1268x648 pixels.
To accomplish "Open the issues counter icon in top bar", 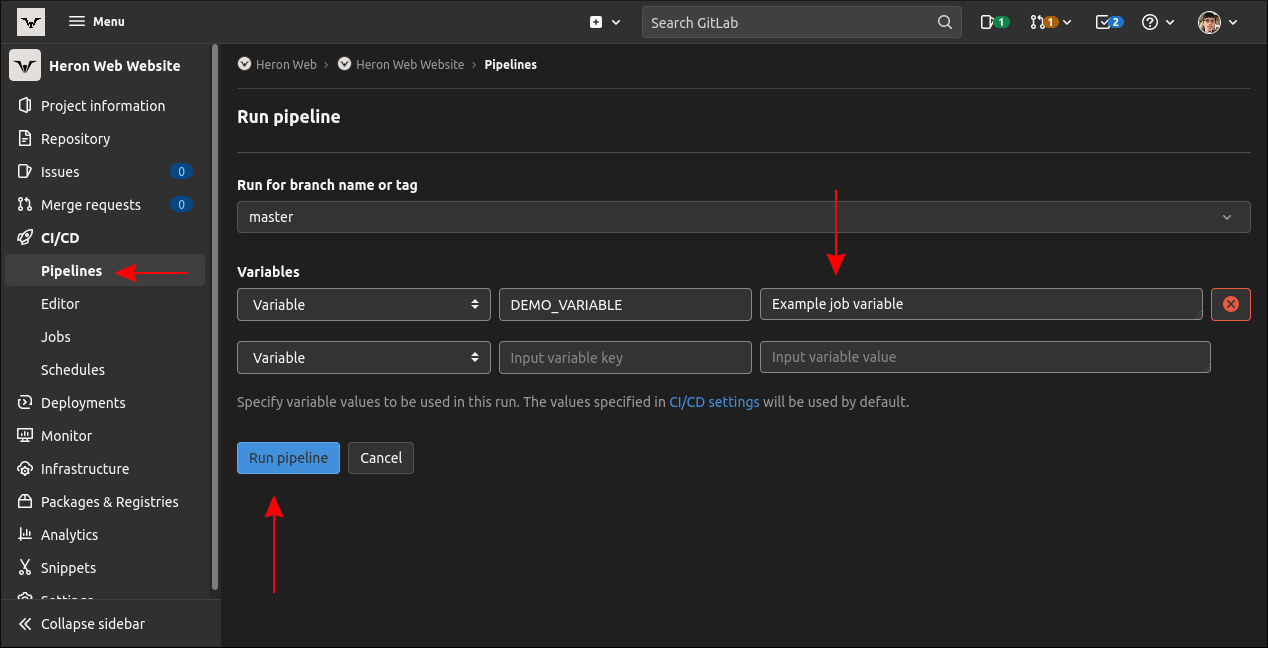I will 994,22.
